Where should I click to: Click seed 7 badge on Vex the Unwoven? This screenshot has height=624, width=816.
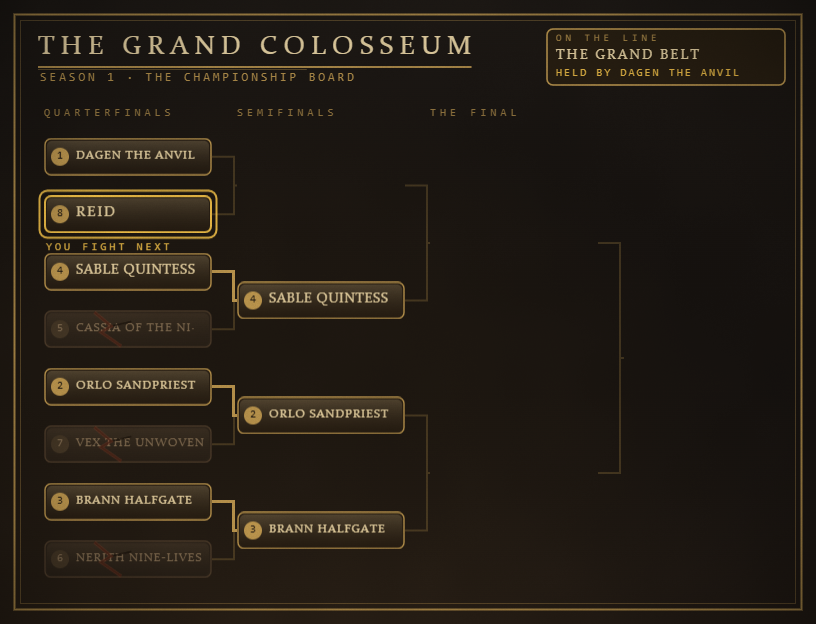(60, 443)
